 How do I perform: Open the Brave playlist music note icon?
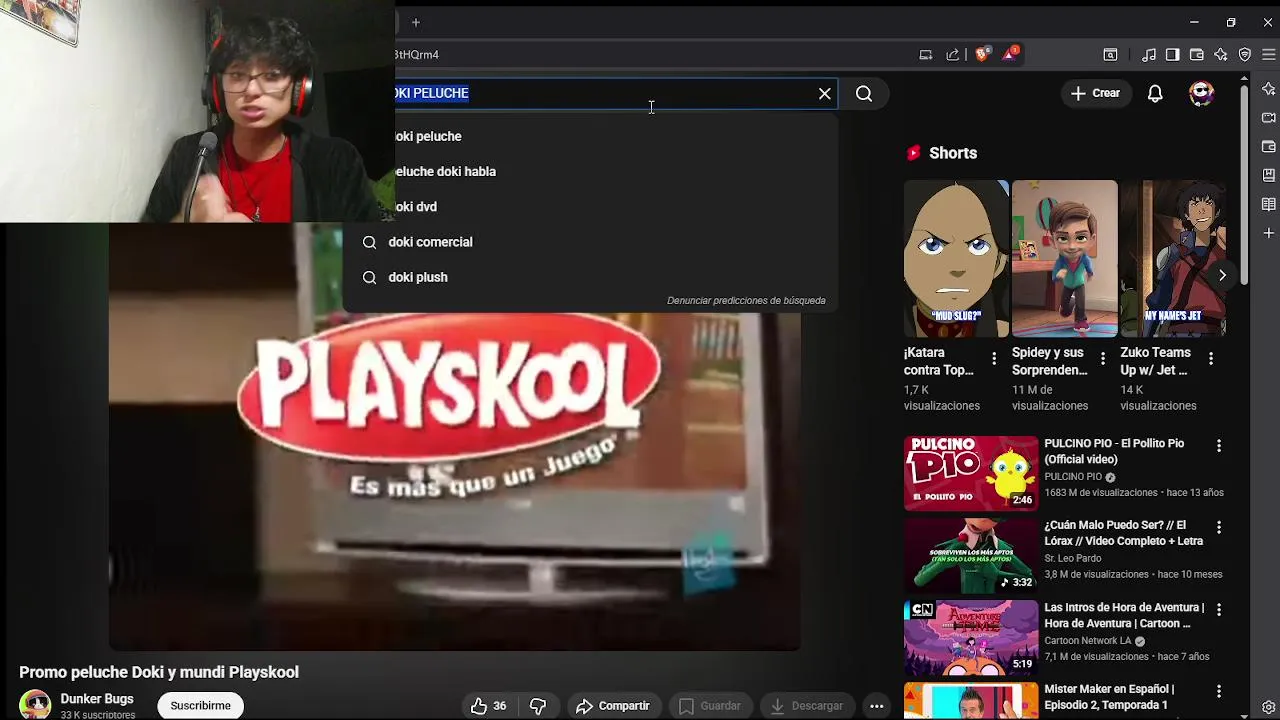click(1149, 54)
